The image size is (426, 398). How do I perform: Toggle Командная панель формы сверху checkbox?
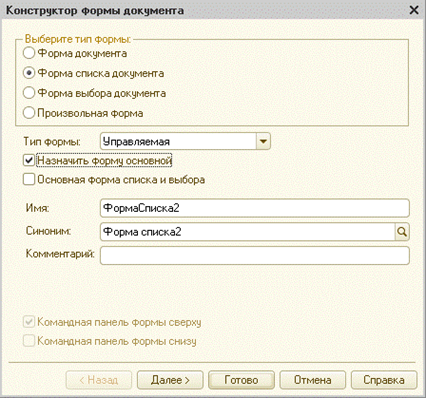pyautogui.click(x=29, y=322)
